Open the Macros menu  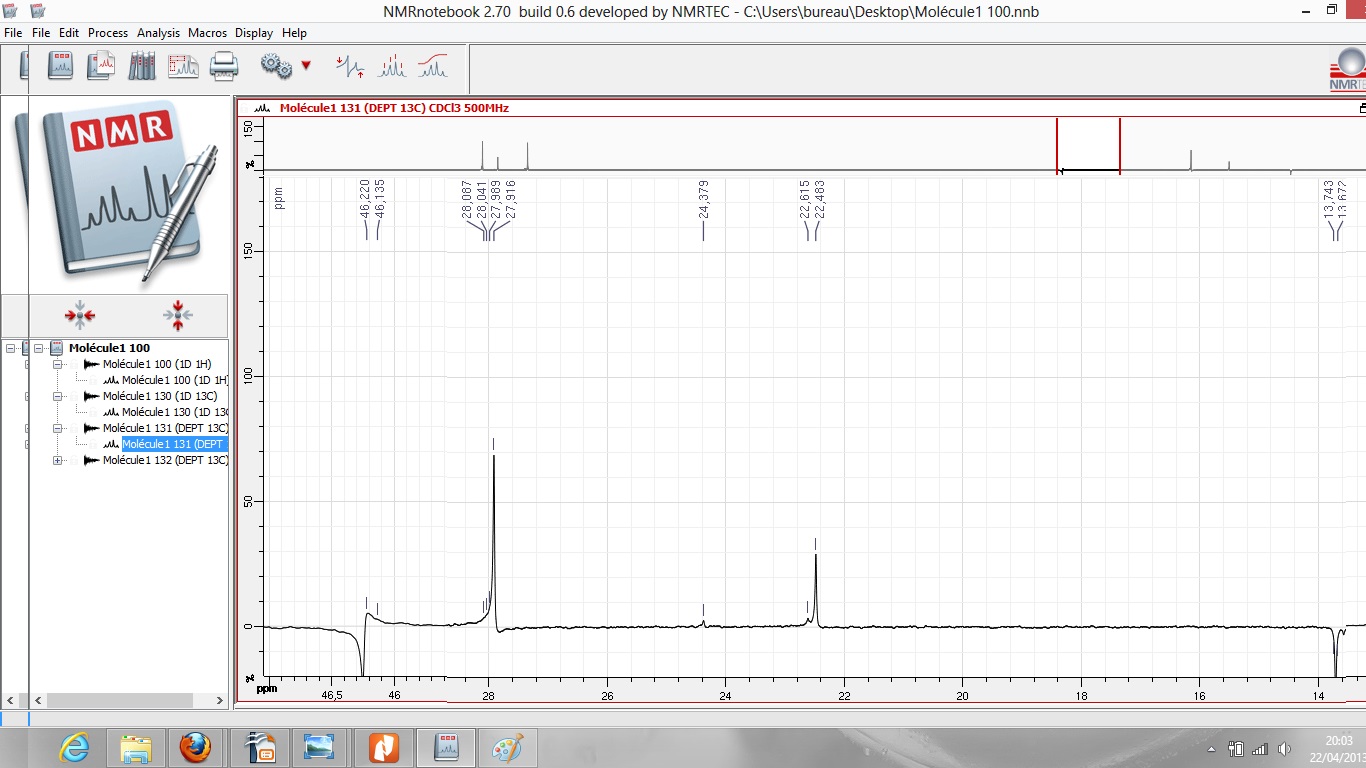tap(208, 33)
